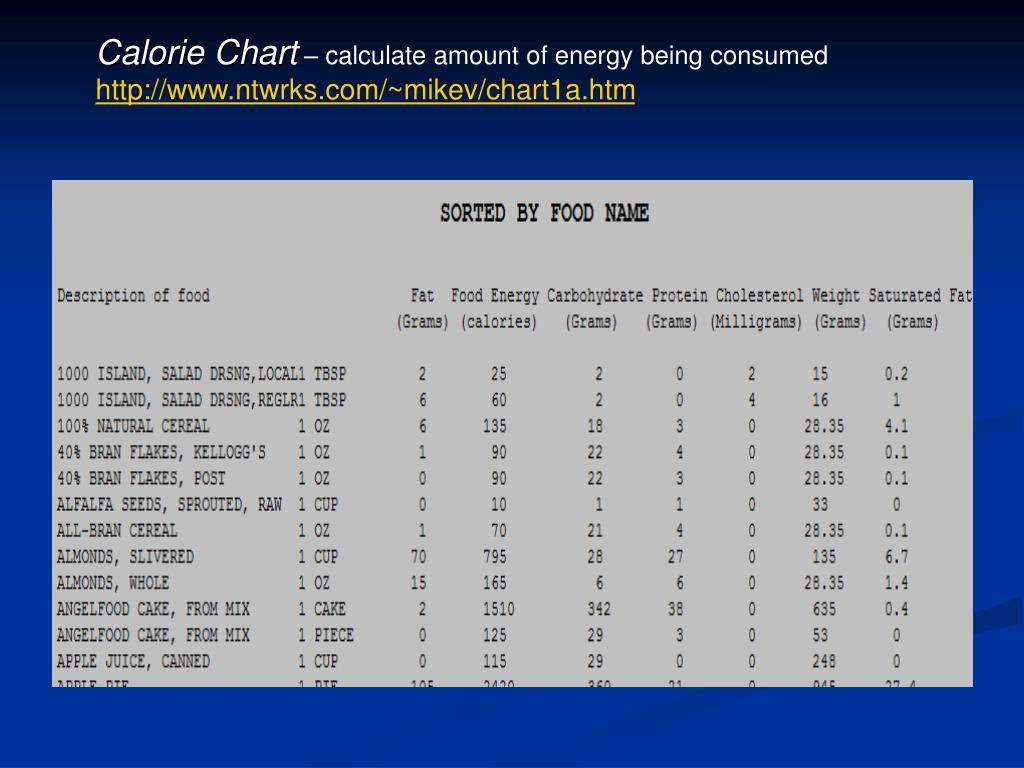Select the 'APPLE JUICE, CANNED' row name

point(133,662)
